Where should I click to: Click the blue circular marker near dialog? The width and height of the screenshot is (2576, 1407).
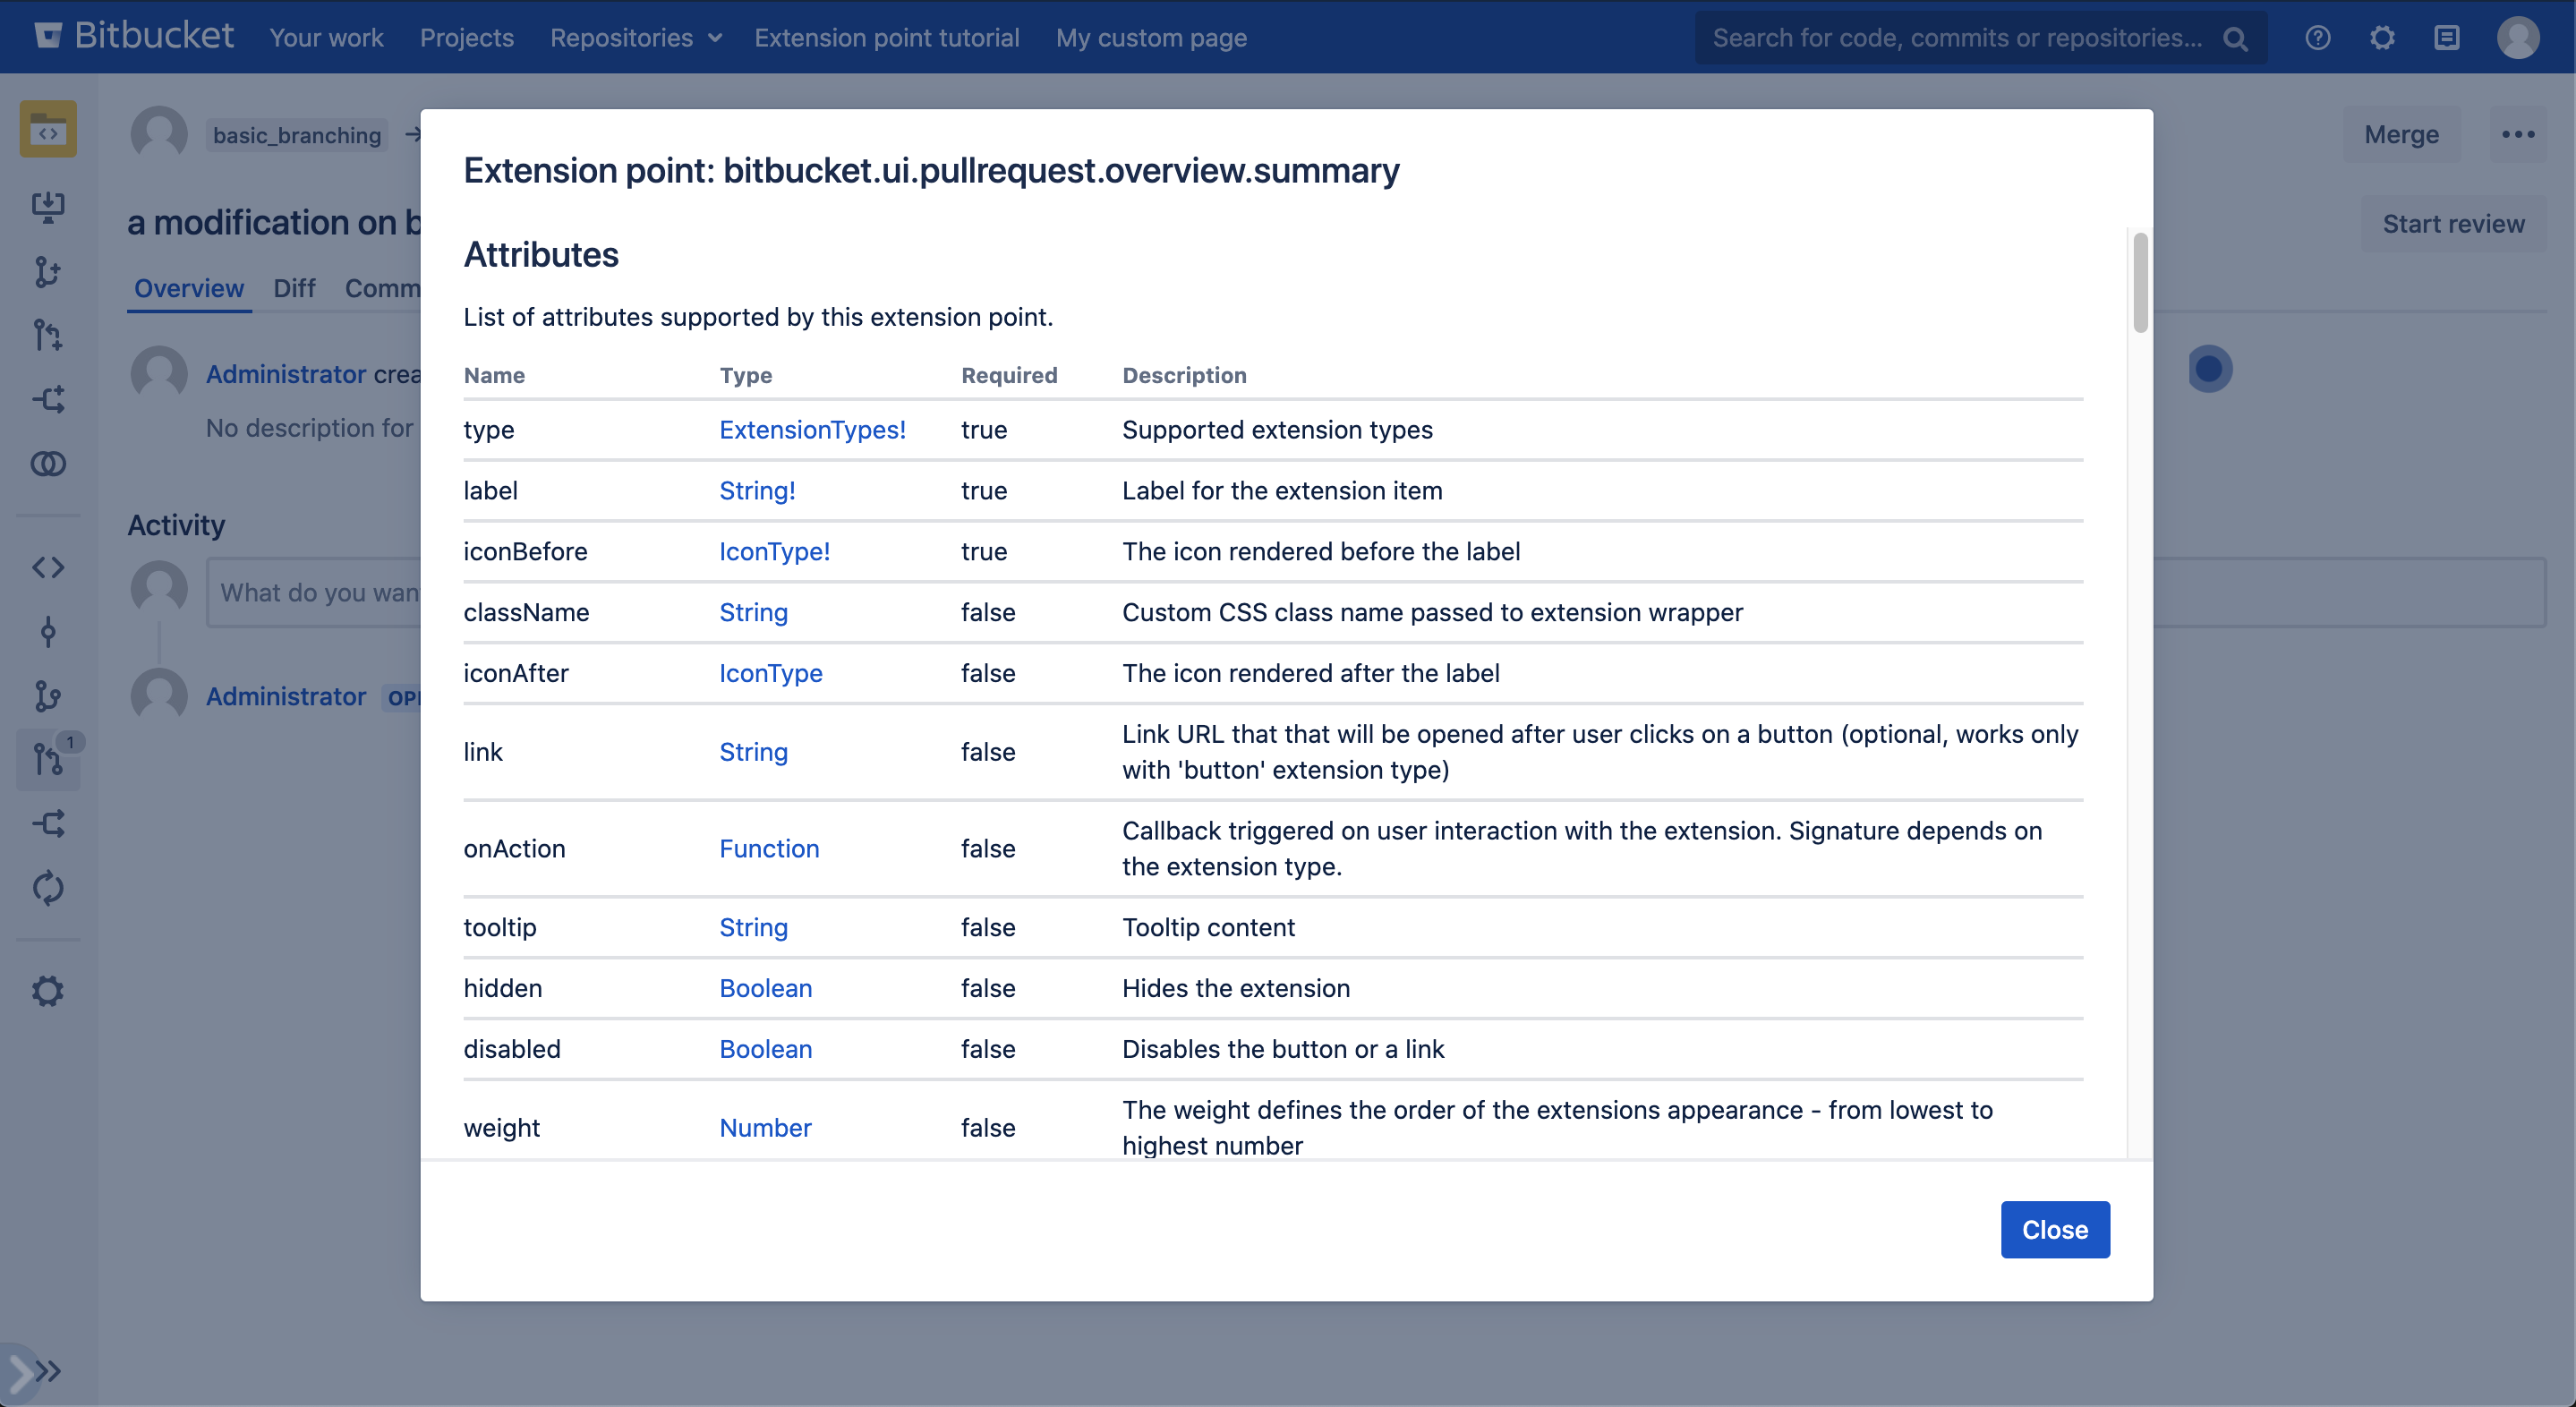point(2209,369)
